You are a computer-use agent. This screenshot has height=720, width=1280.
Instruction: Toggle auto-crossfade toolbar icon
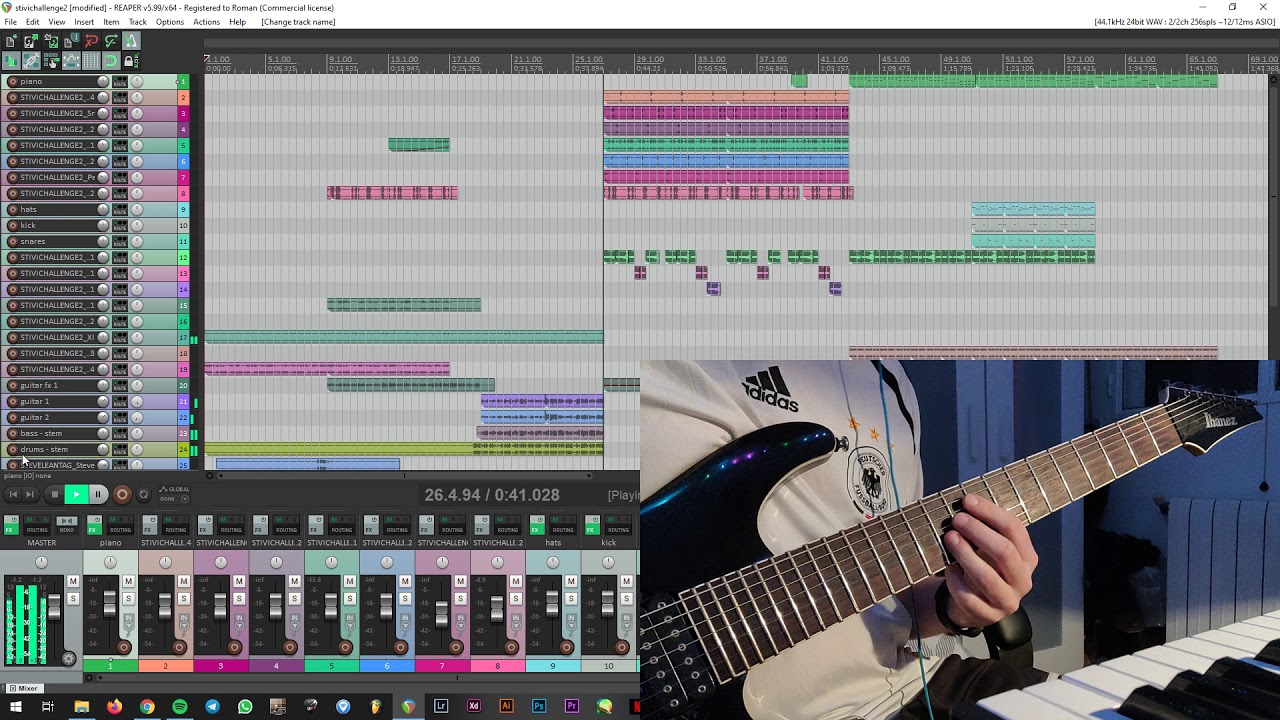click(11, 61)
